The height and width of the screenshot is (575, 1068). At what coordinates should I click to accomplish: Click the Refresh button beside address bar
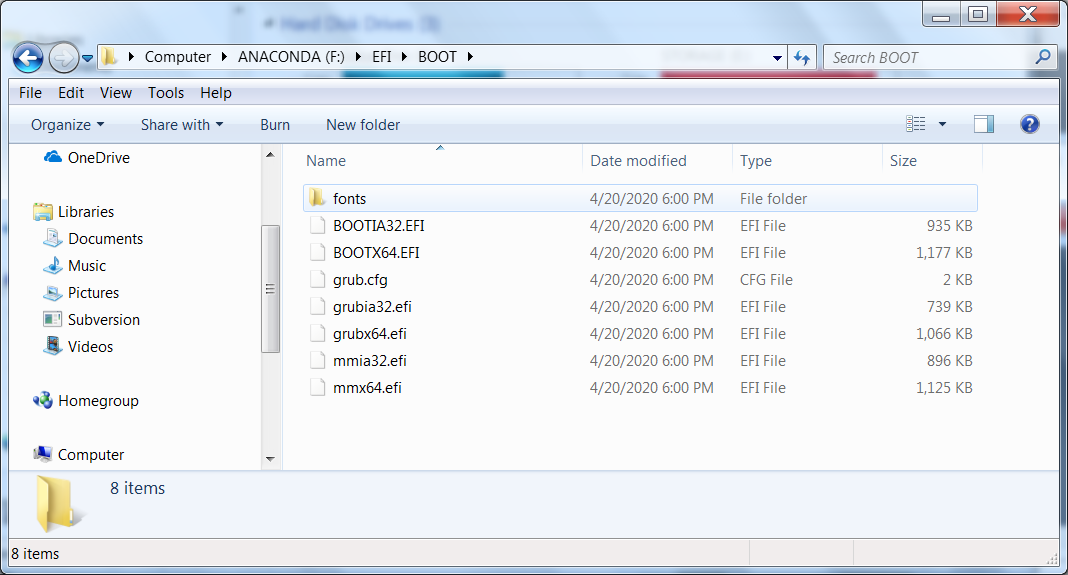(801, 58)
